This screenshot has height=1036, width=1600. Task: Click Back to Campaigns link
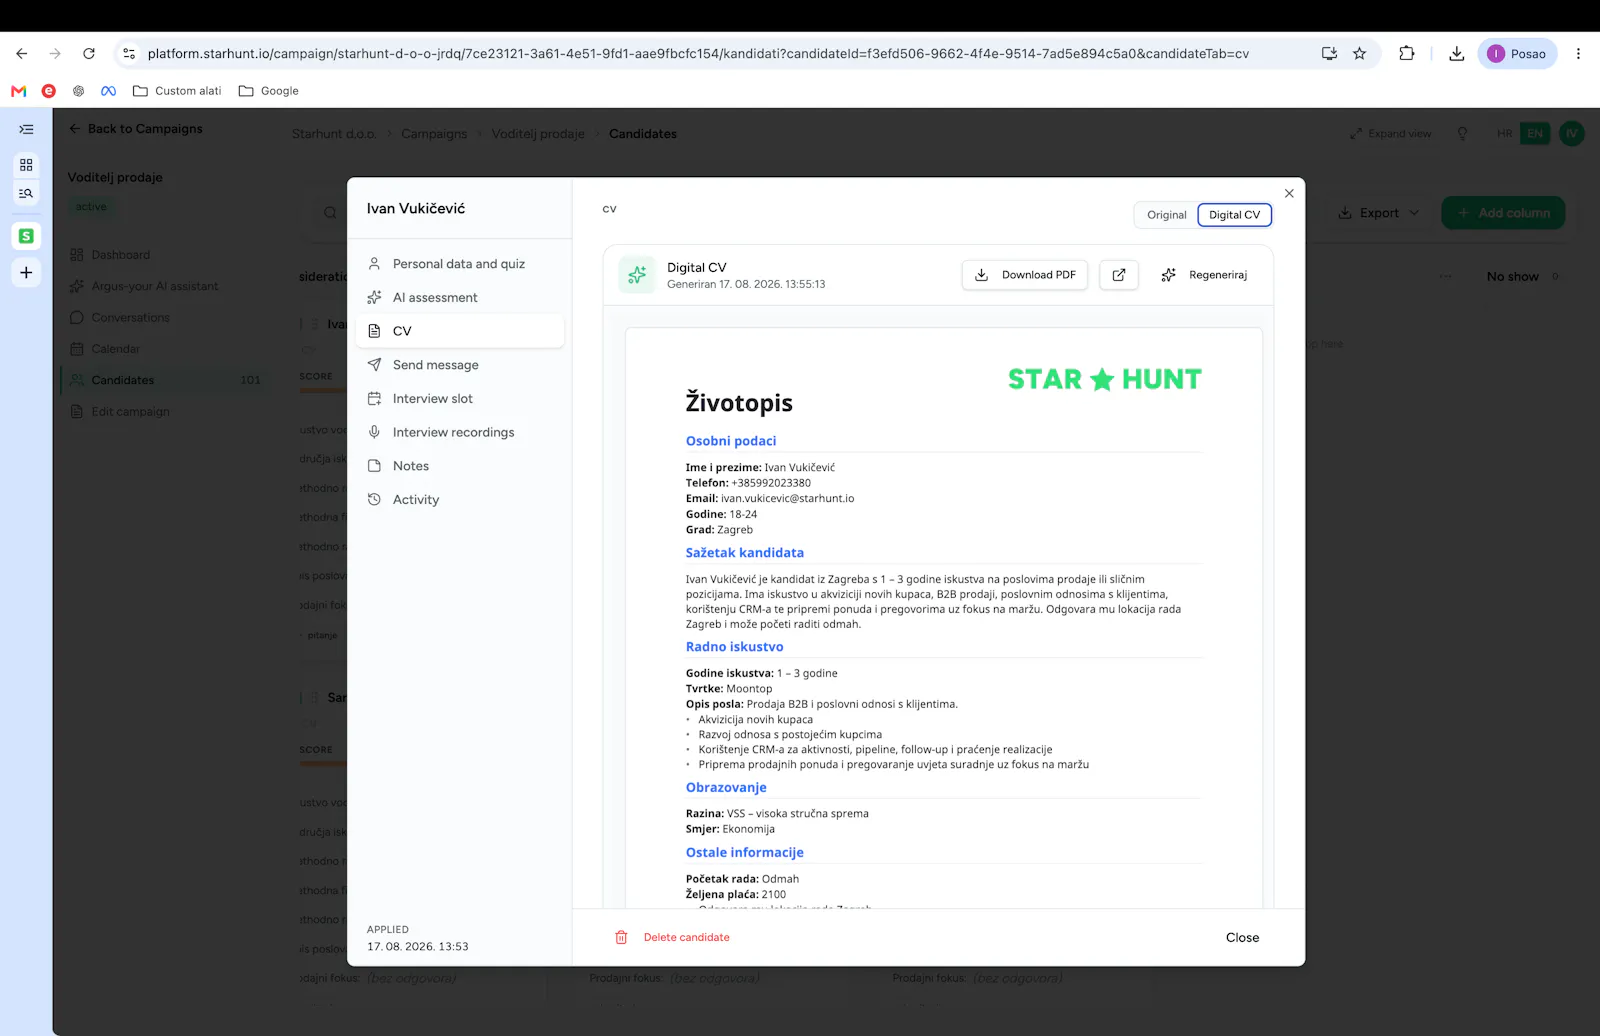[x=135, y=129]
